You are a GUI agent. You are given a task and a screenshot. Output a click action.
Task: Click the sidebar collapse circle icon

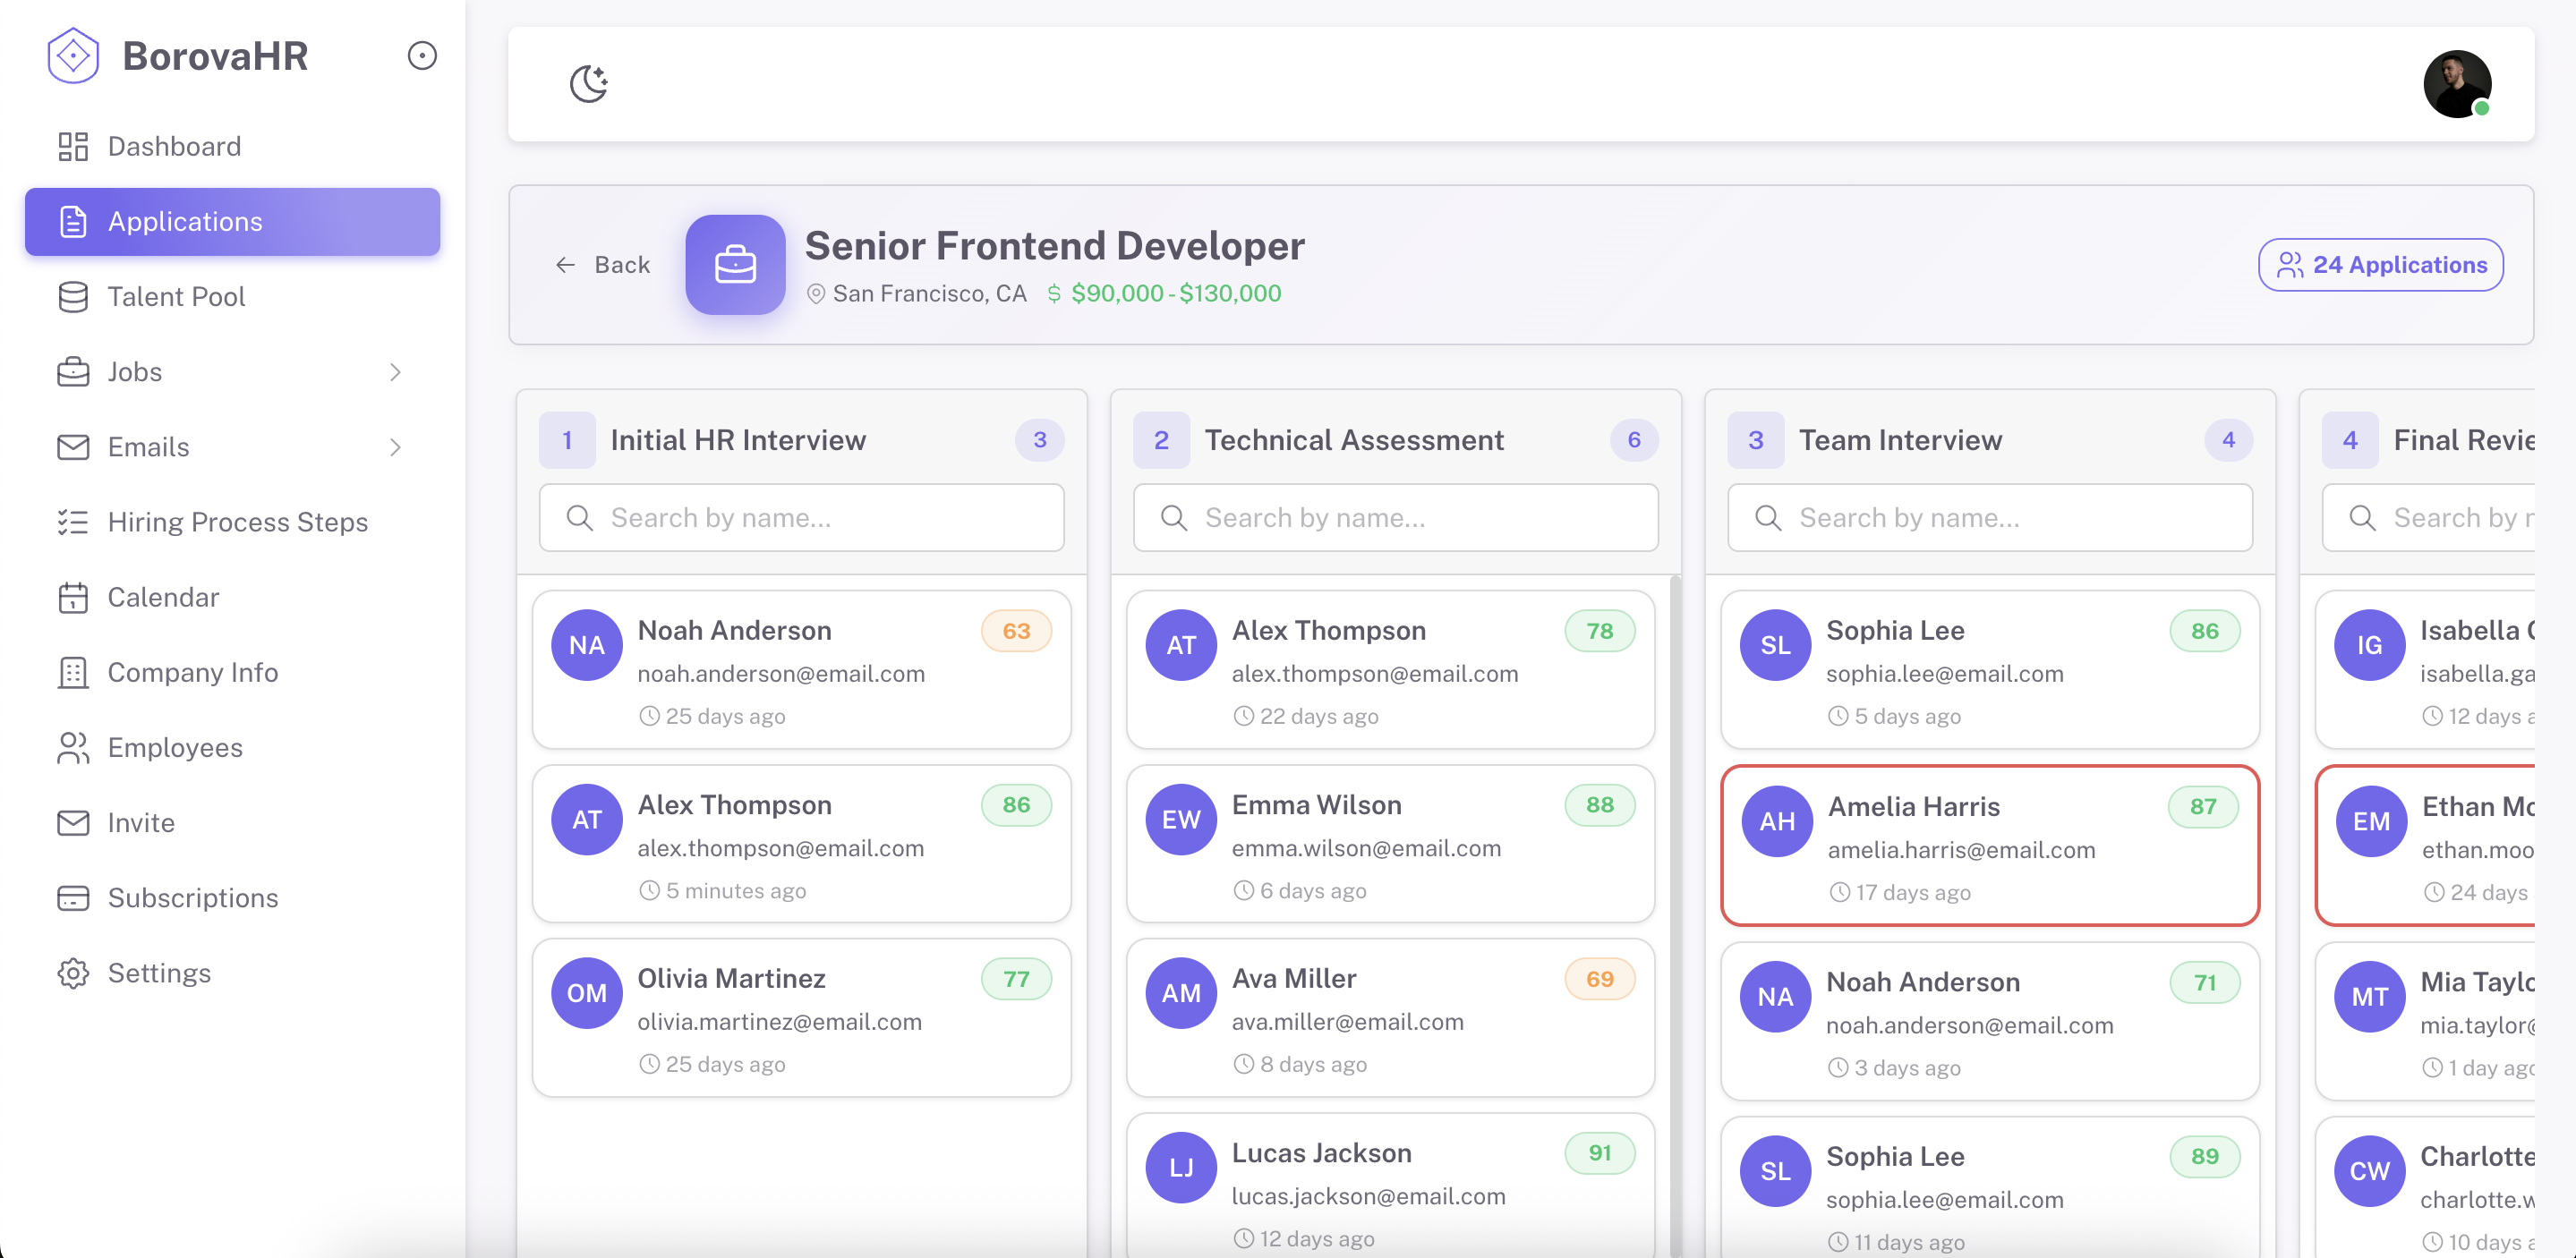pos(422,56)
